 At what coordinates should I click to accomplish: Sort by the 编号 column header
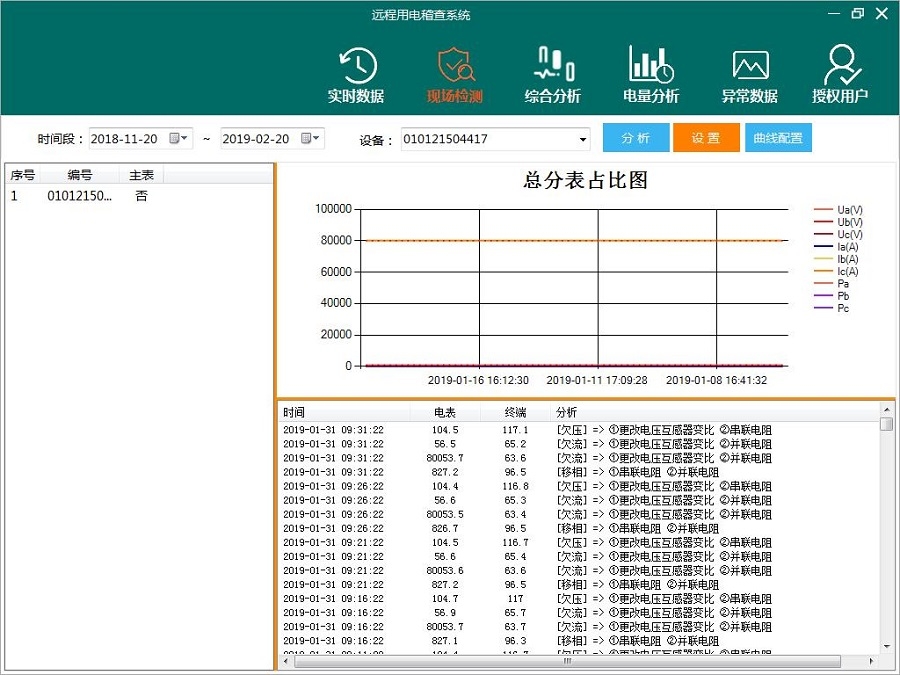click(x=80, y=175)
